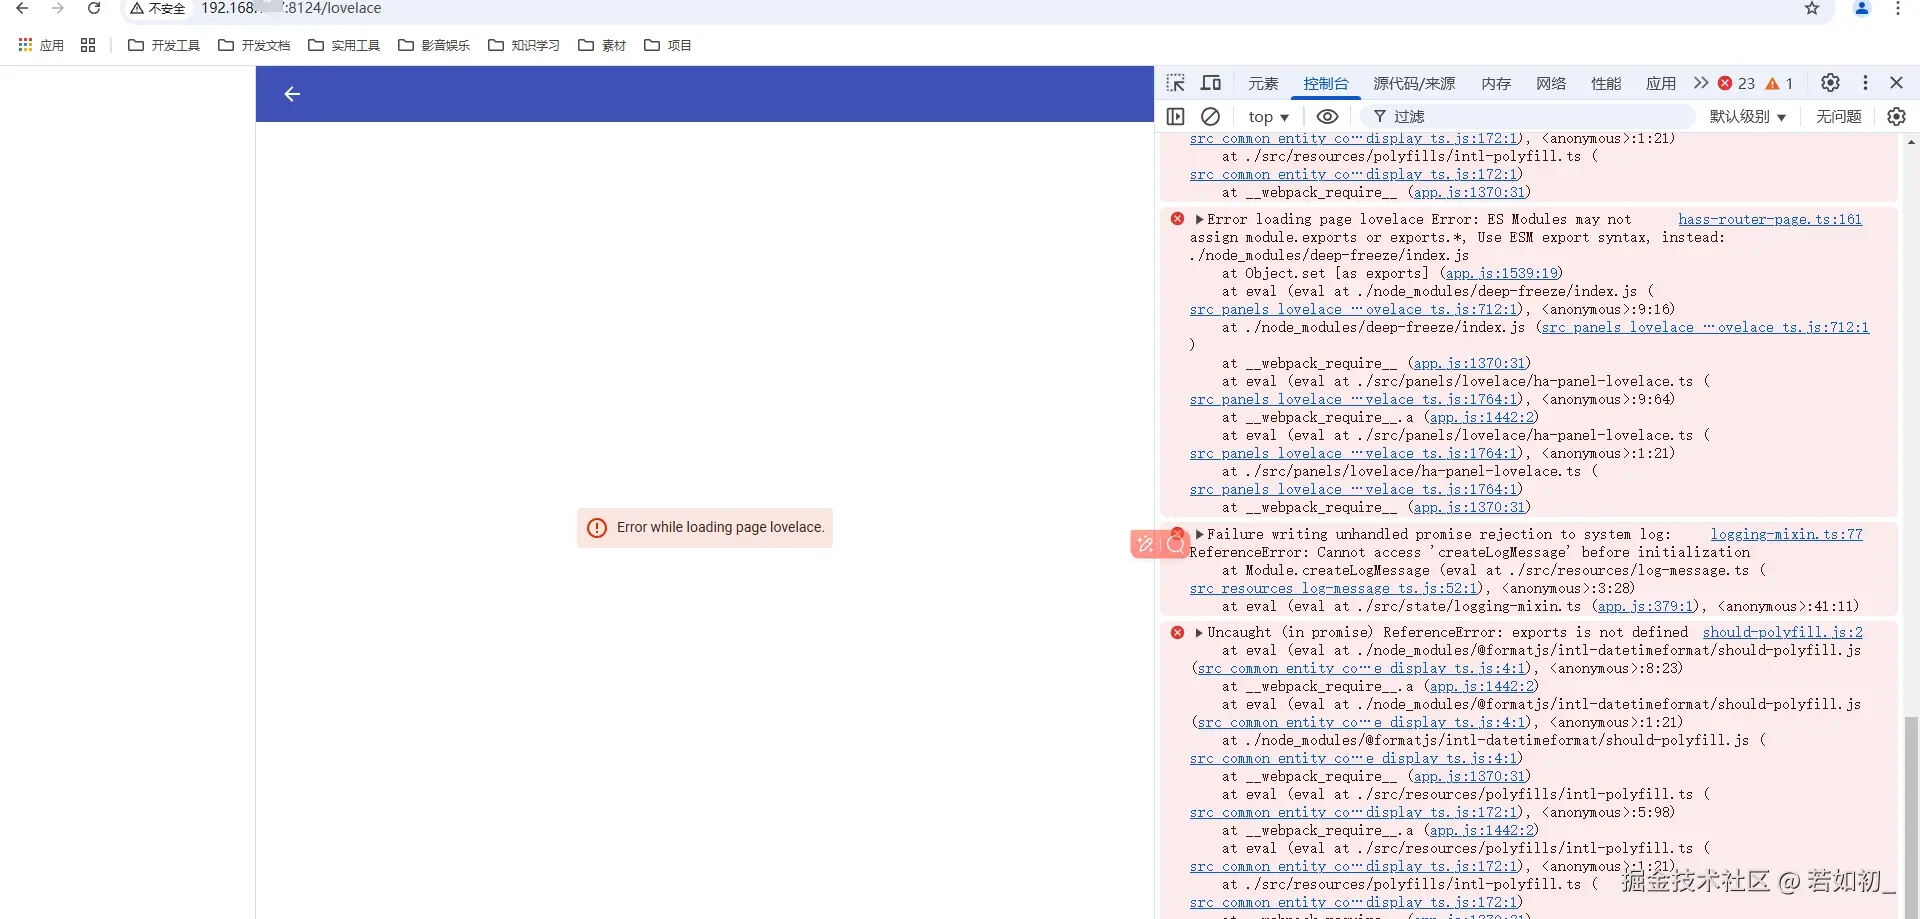1920x919 pixels.
Task: Open hass-router-page.ts:161 source link
Action: (1769, 219)
